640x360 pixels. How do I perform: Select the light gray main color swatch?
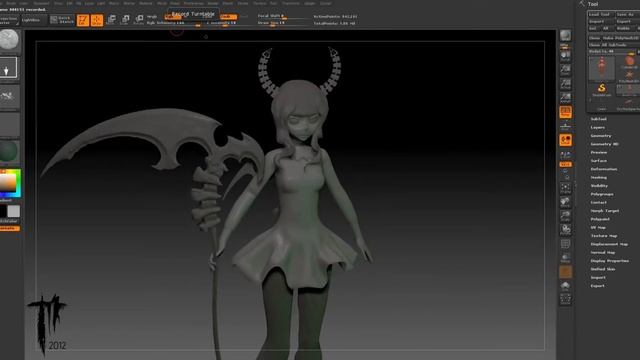[x=13, y=211]
